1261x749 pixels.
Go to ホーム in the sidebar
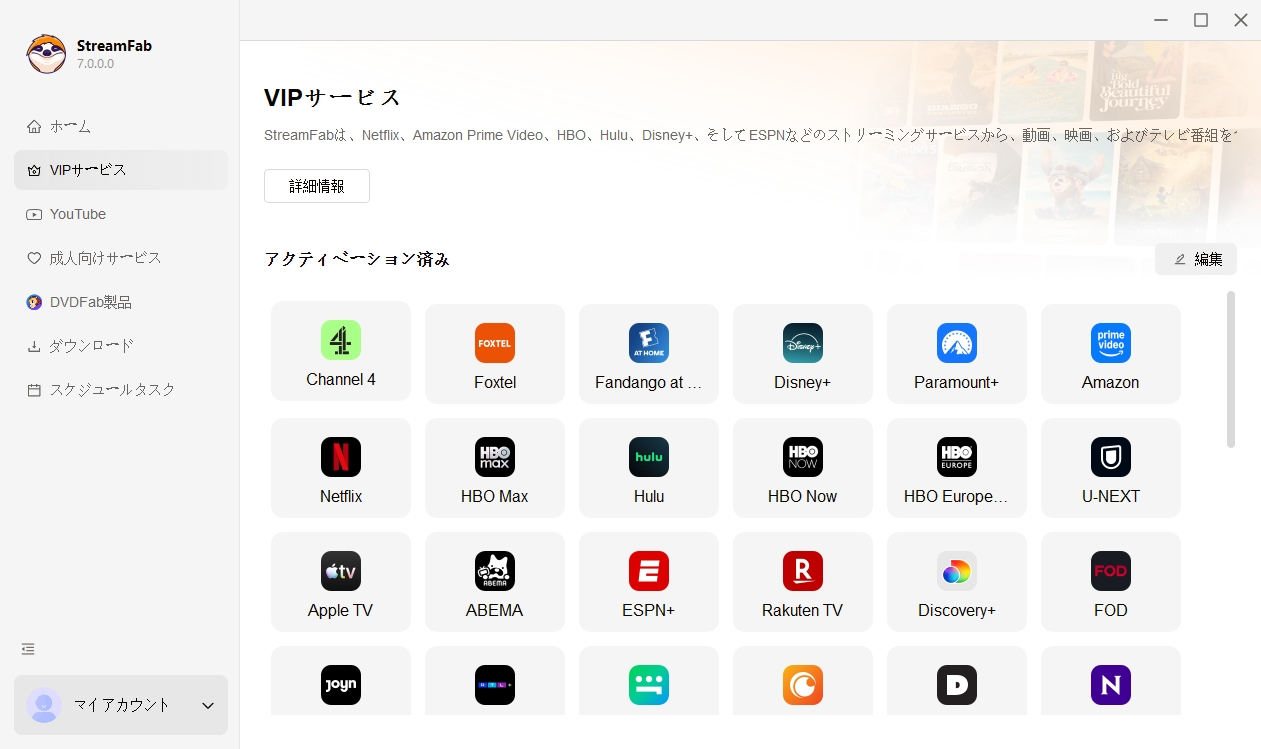tap(70, 126)
